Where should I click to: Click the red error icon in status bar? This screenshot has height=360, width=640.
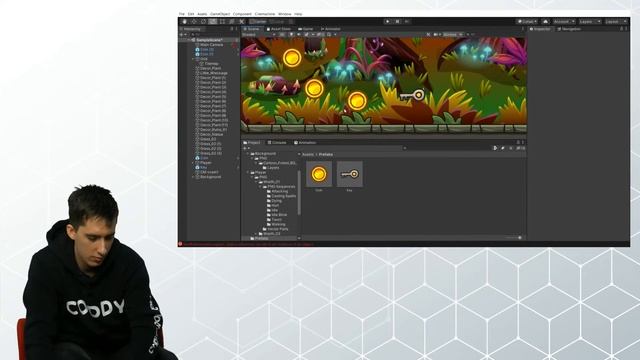(180, 244)
